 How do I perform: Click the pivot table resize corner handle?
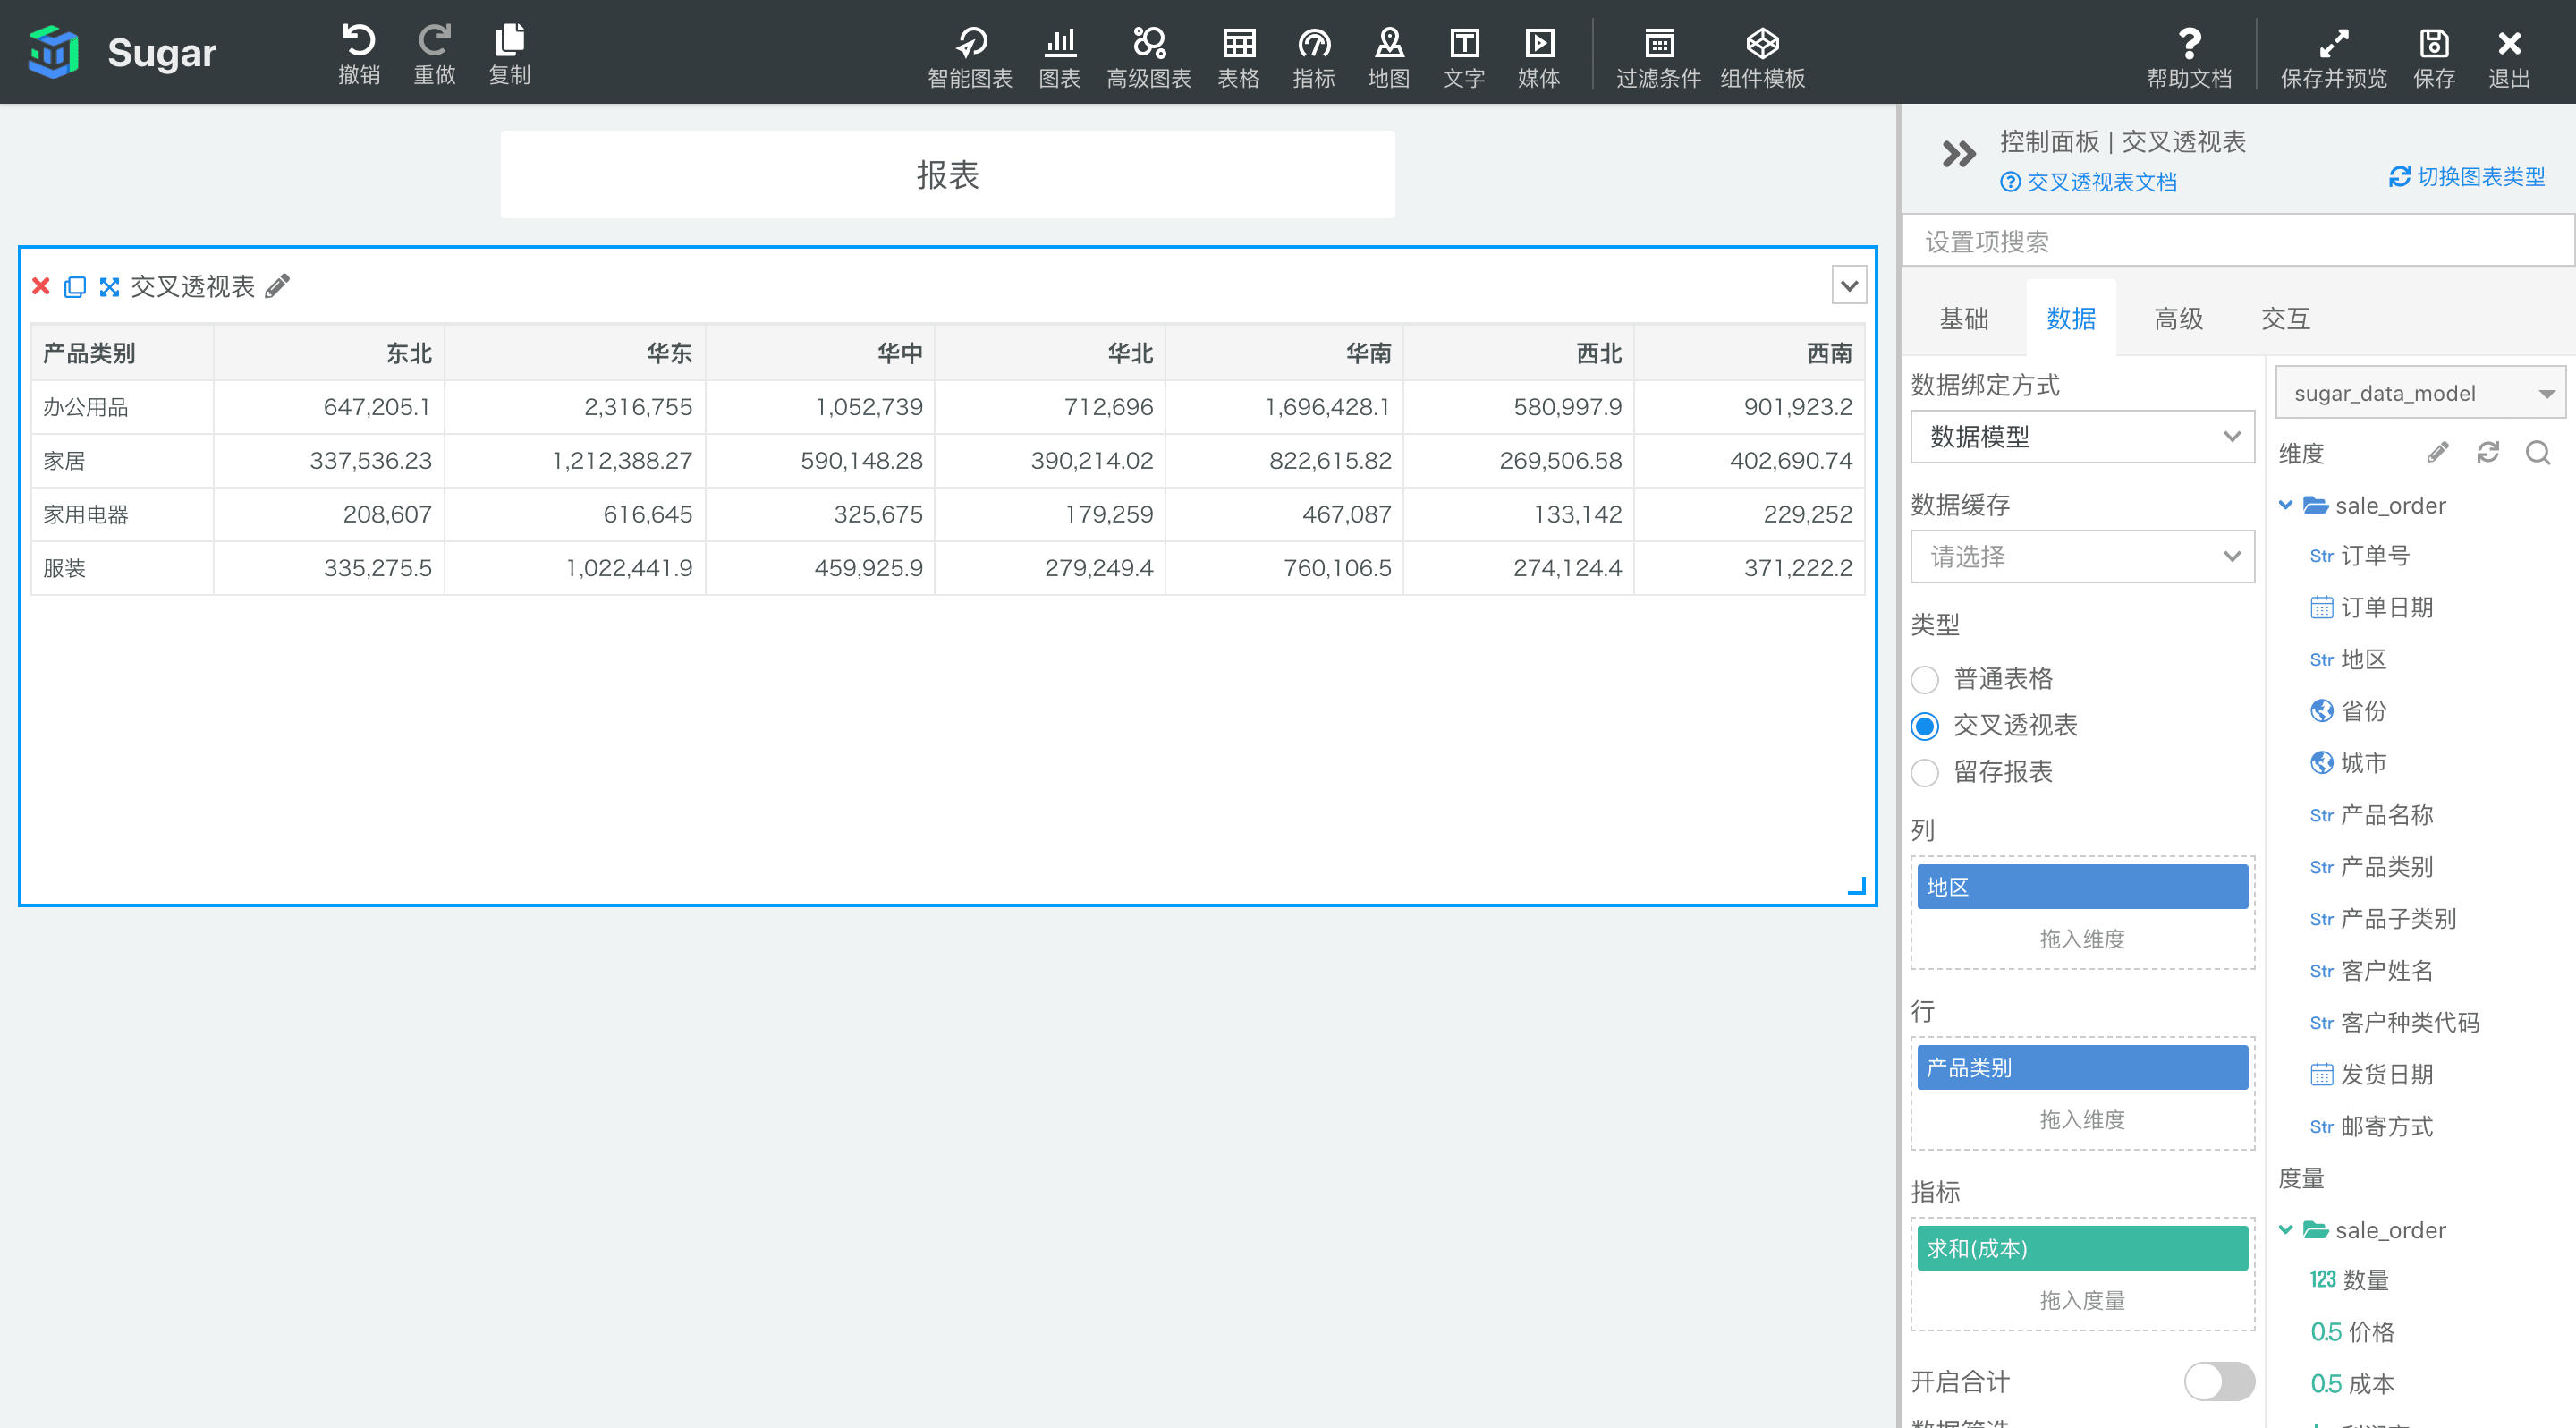point(1856,886)
